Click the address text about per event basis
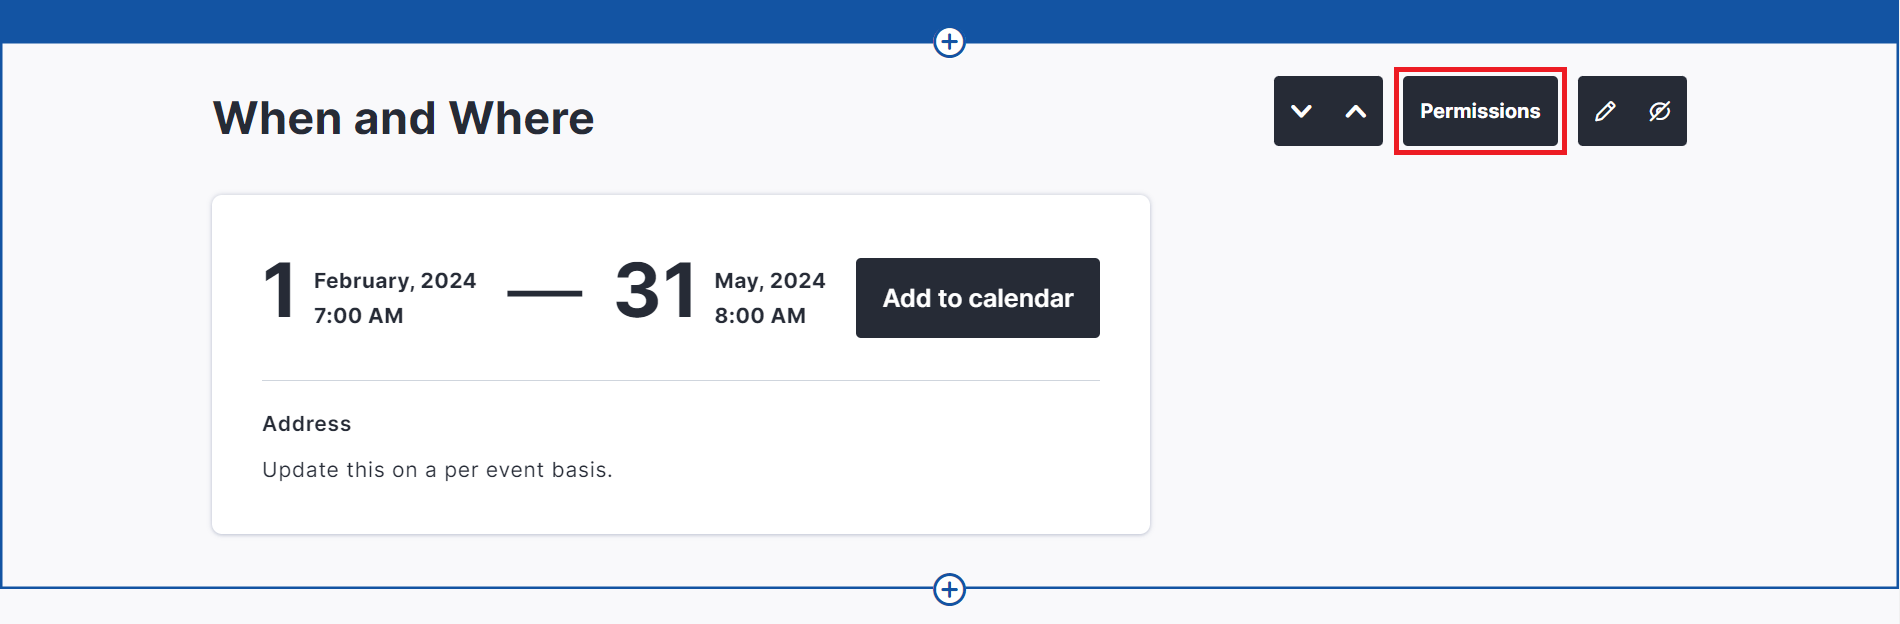Viewport: 1900px width, 624px height. pyautogui.click(x=437, y=470)
